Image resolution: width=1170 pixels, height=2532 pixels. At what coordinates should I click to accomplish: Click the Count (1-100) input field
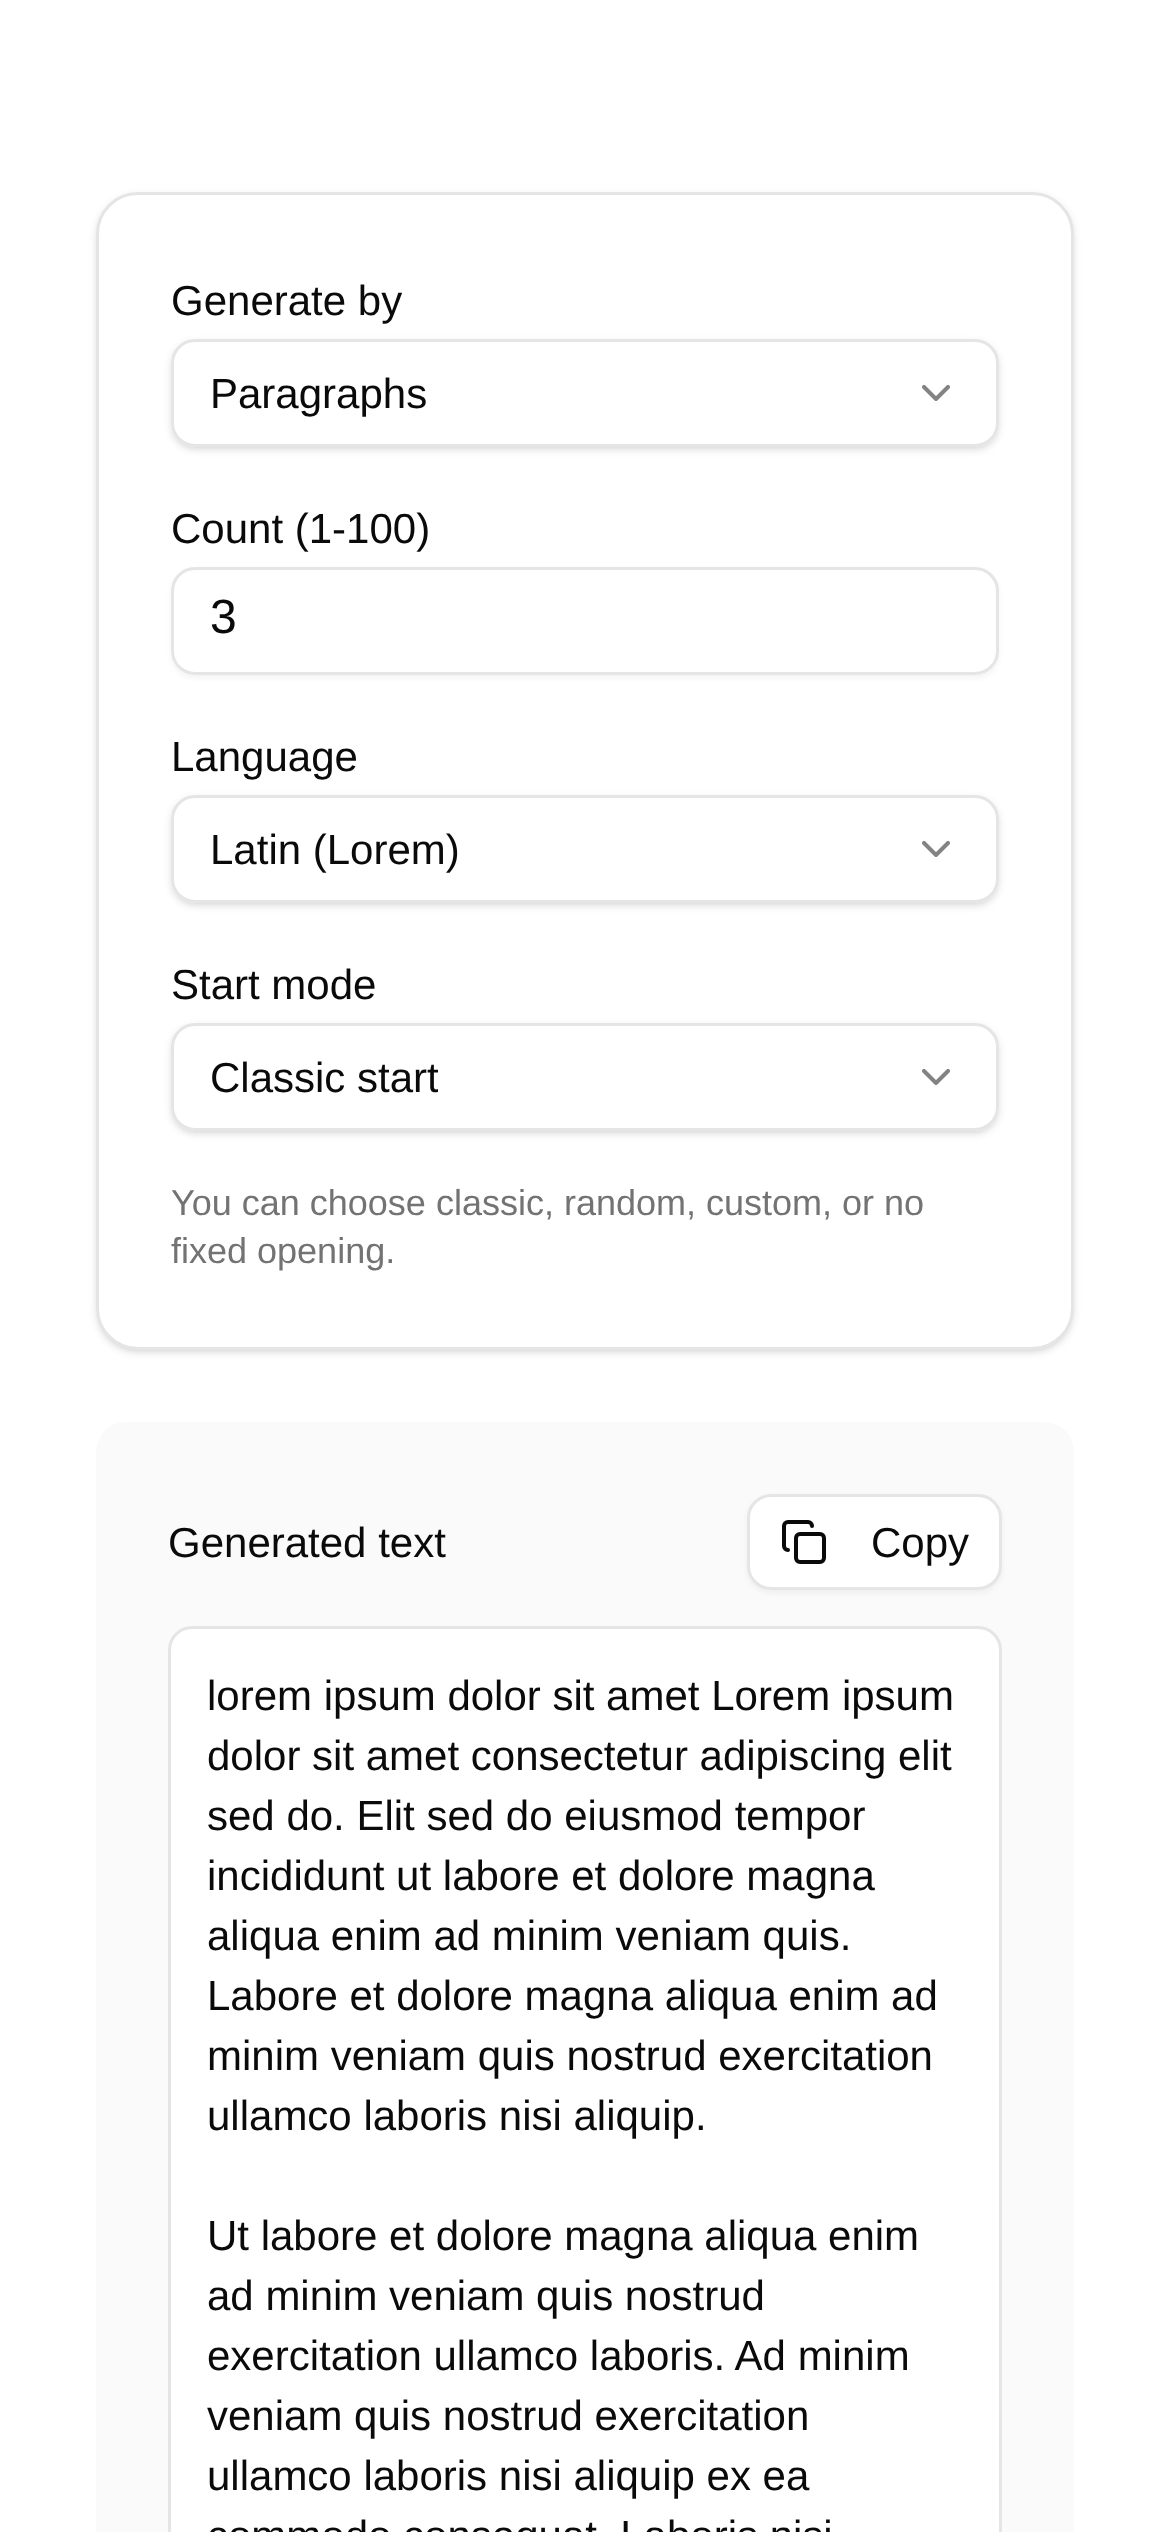tap(584, 620)
